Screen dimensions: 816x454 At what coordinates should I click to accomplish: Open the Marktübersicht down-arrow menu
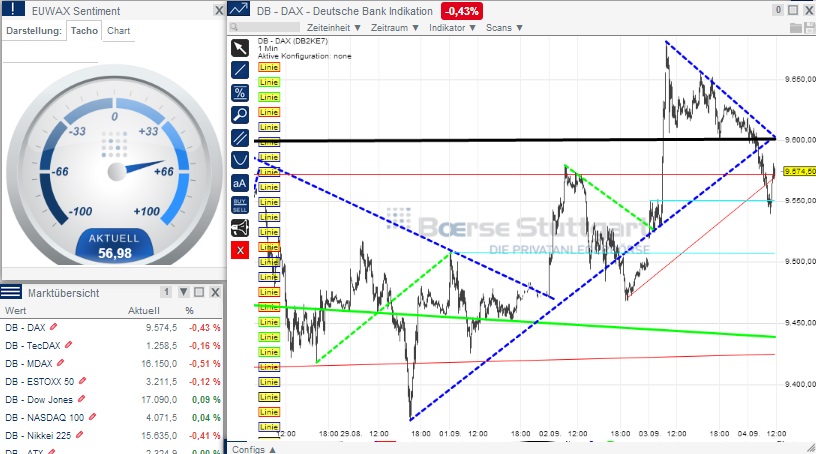click(184, 292)
